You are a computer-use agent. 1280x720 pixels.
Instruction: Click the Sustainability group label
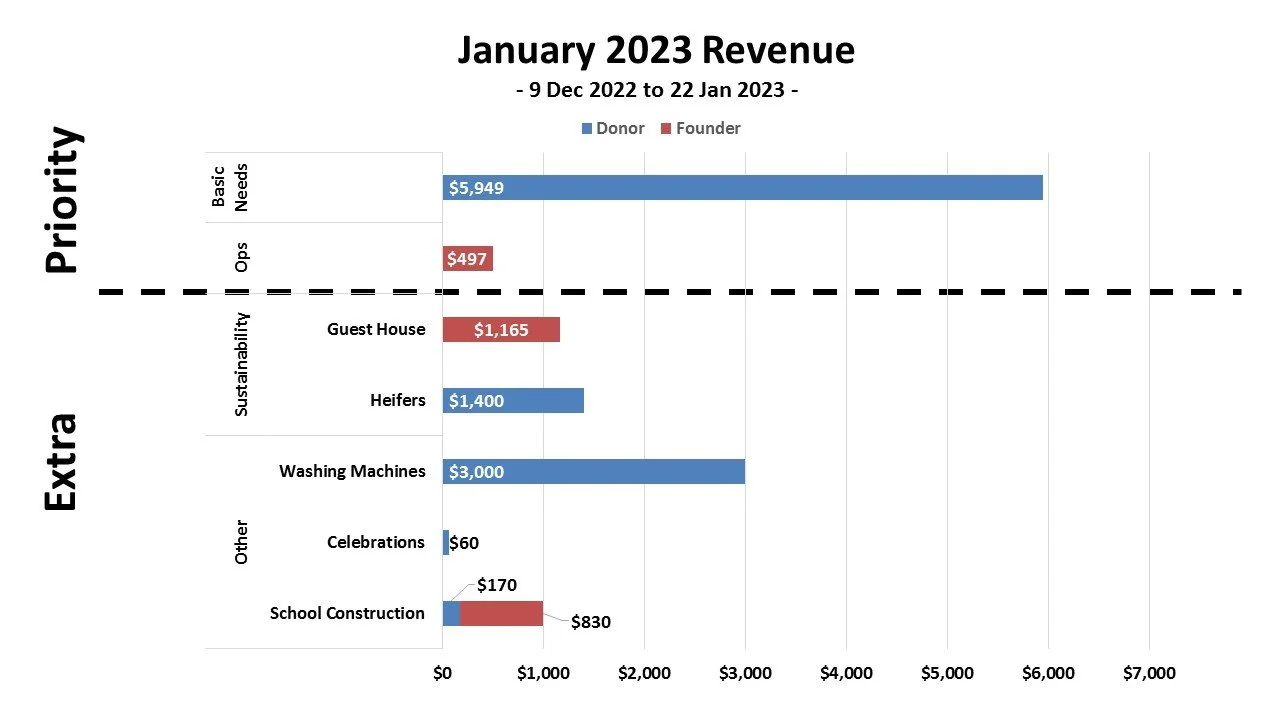241,364
